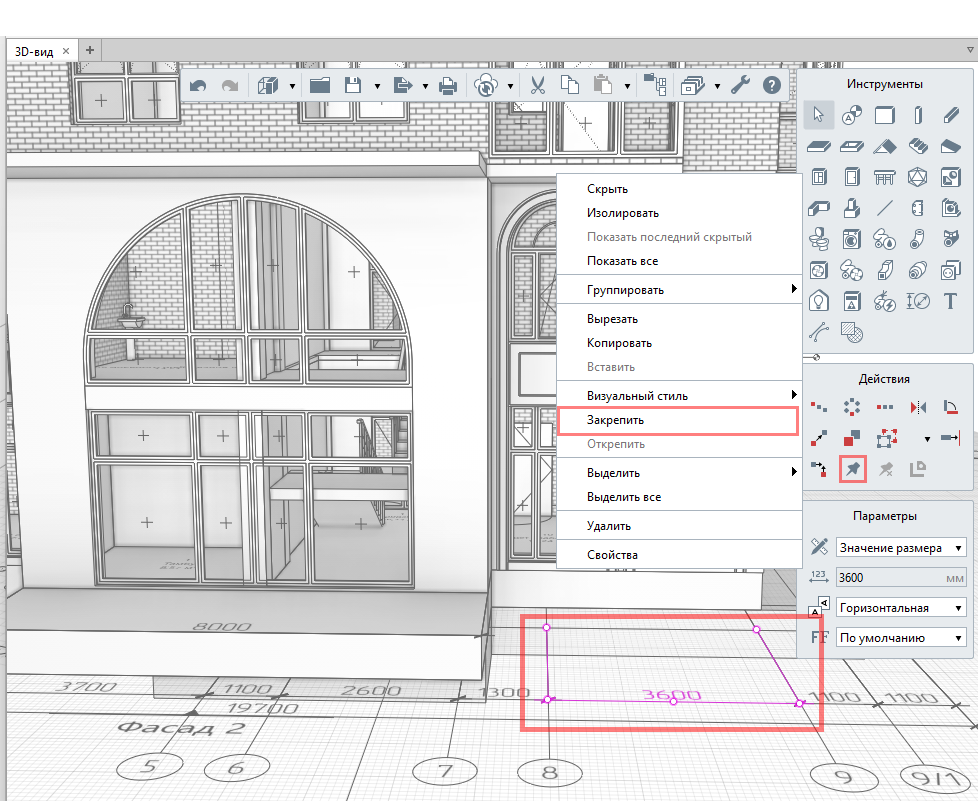
Task: Open the Горизонтальная orientation dropdown
Action: [x=902, y=608]
